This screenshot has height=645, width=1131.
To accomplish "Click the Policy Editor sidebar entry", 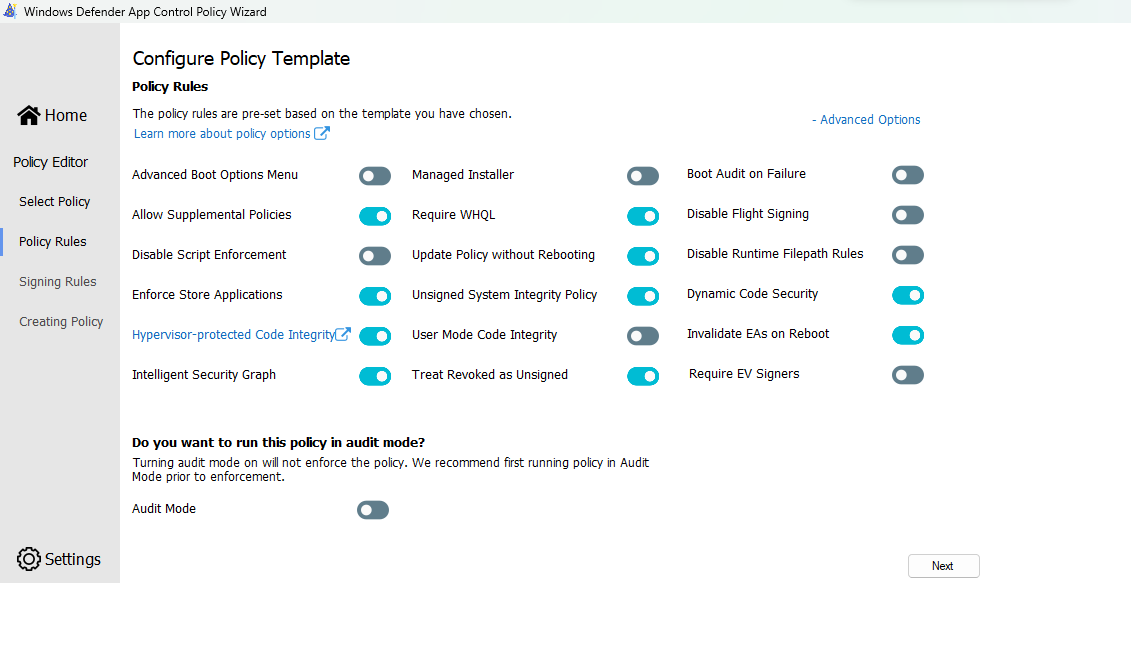I will pyautogui.click(x=50, y=161).
